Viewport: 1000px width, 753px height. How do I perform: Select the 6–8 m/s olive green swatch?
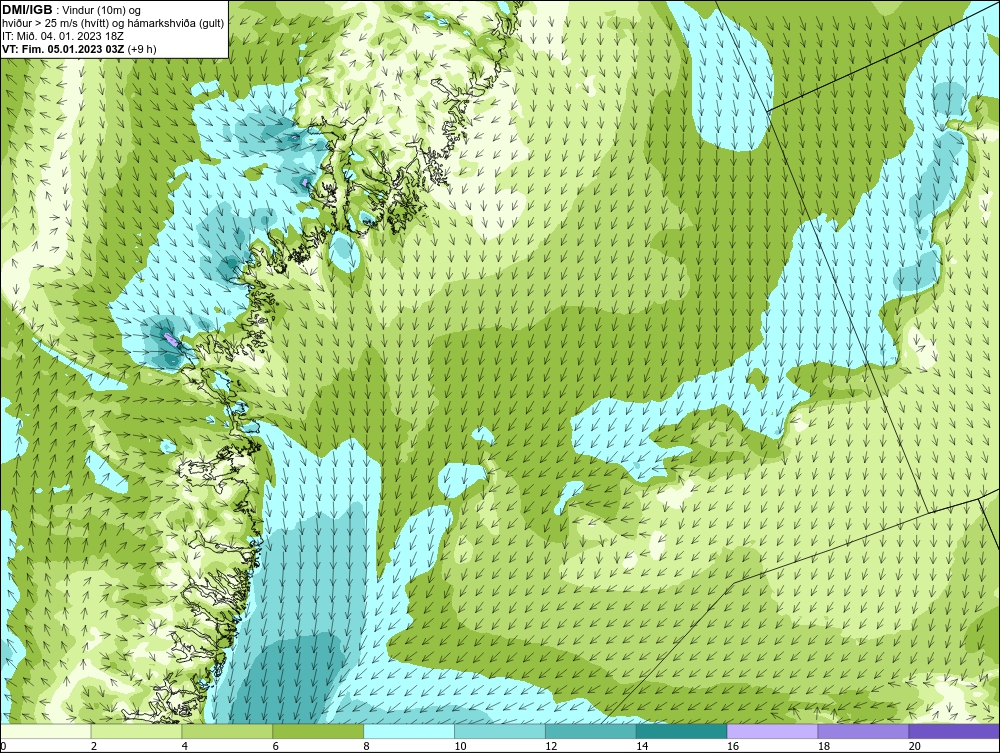(318, 731)
